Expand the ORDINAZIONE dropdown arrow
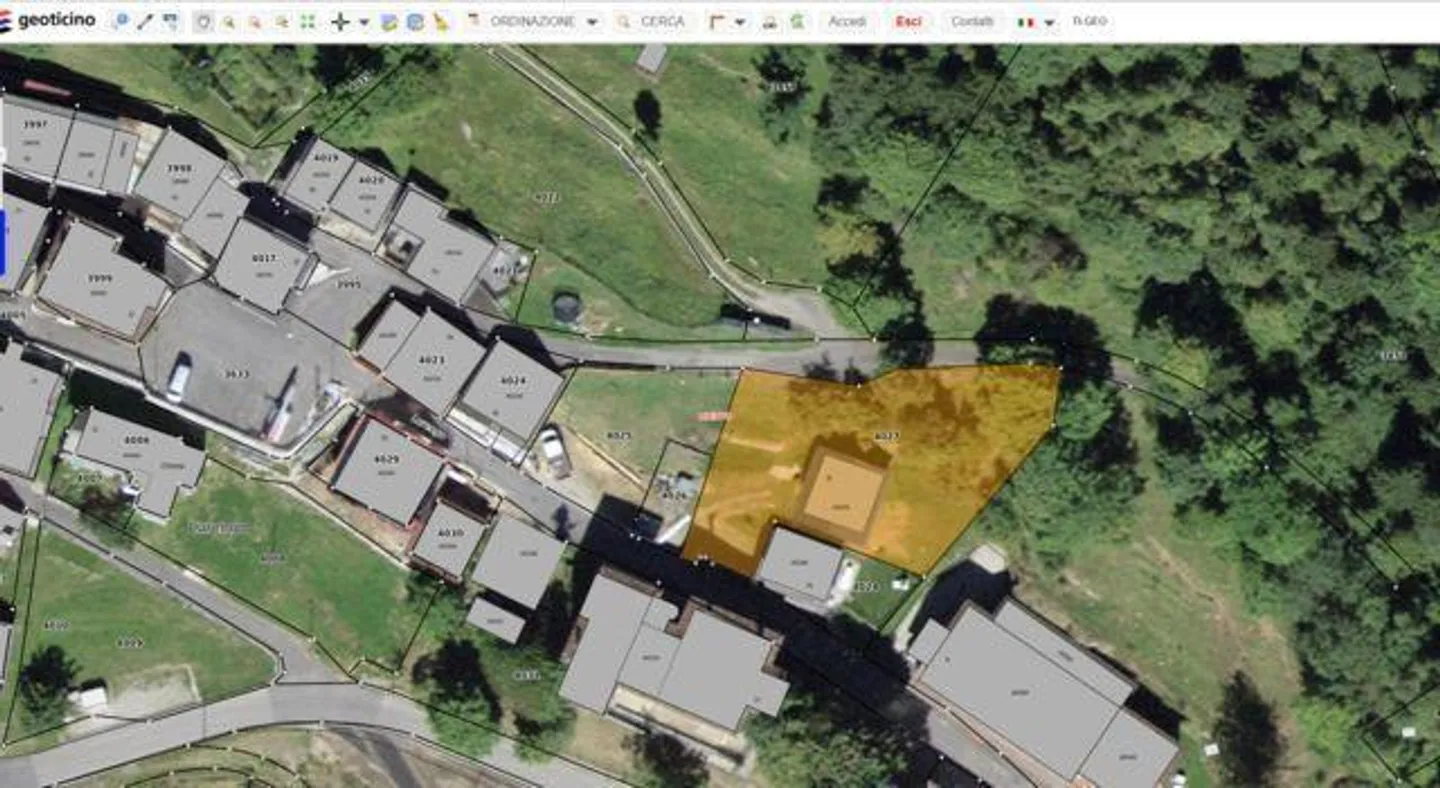Image resolution: width=1440 pixels, height=788 pixels. coord(592,22)
